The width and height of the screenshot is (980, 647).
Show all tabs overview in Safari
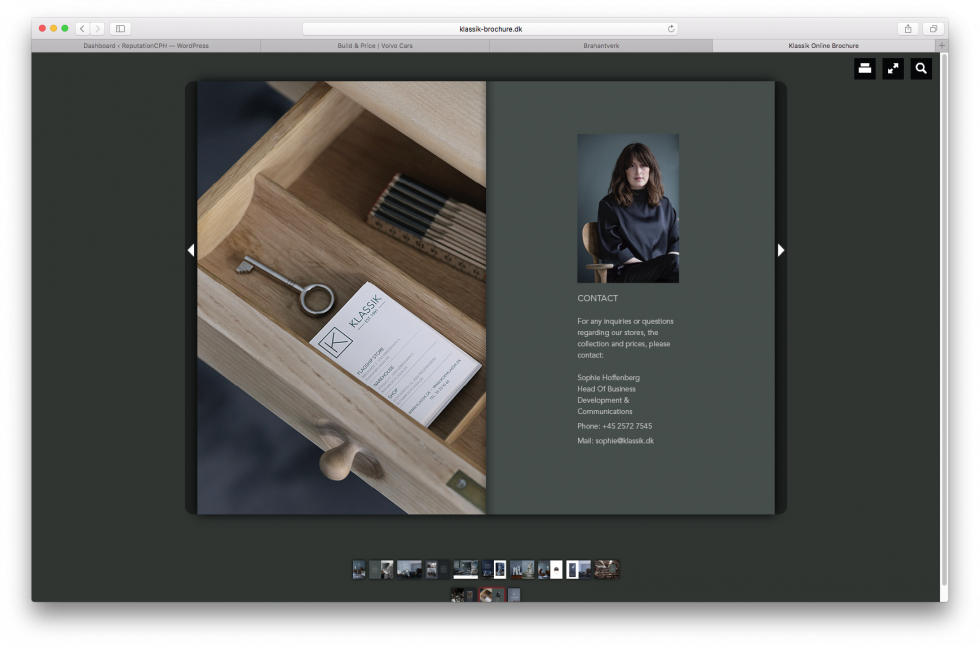(933, 29)
